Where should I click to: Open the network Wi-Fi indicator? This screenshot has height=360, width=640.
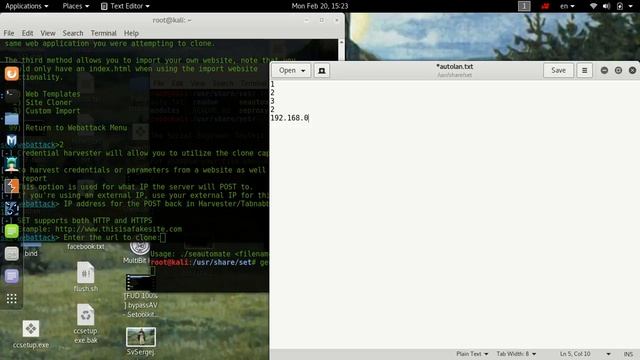pos(593,6)
